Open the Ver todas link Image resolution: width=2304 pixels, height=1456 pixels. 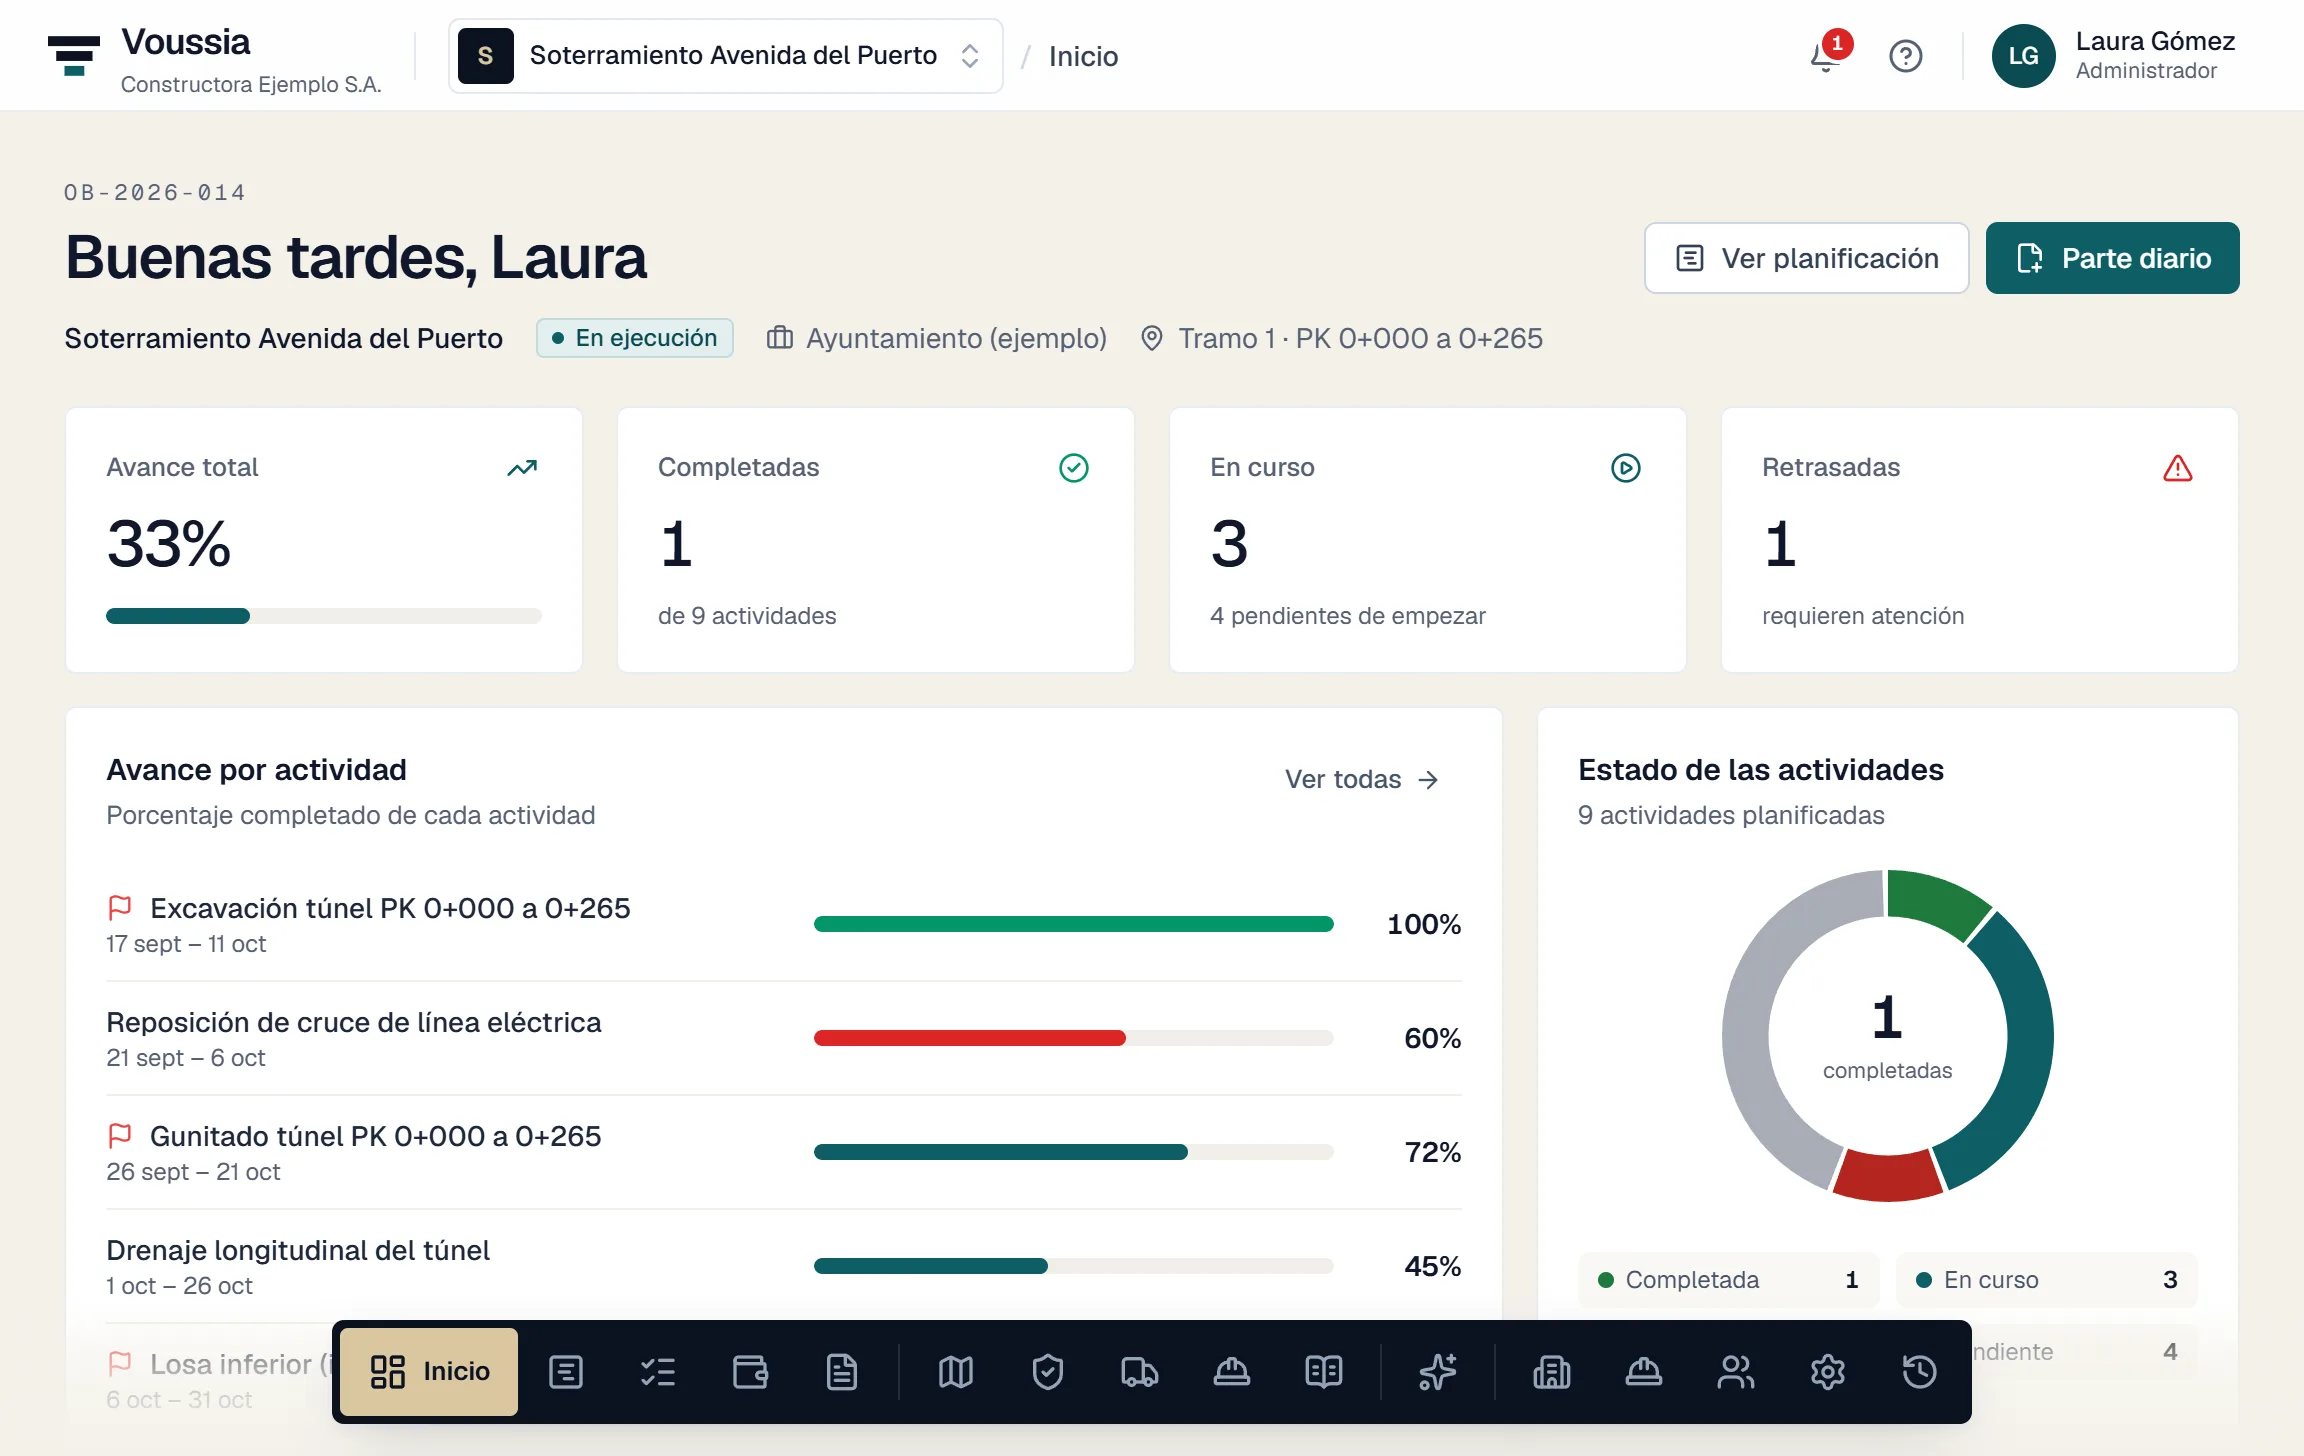(x=1362, y=779)
